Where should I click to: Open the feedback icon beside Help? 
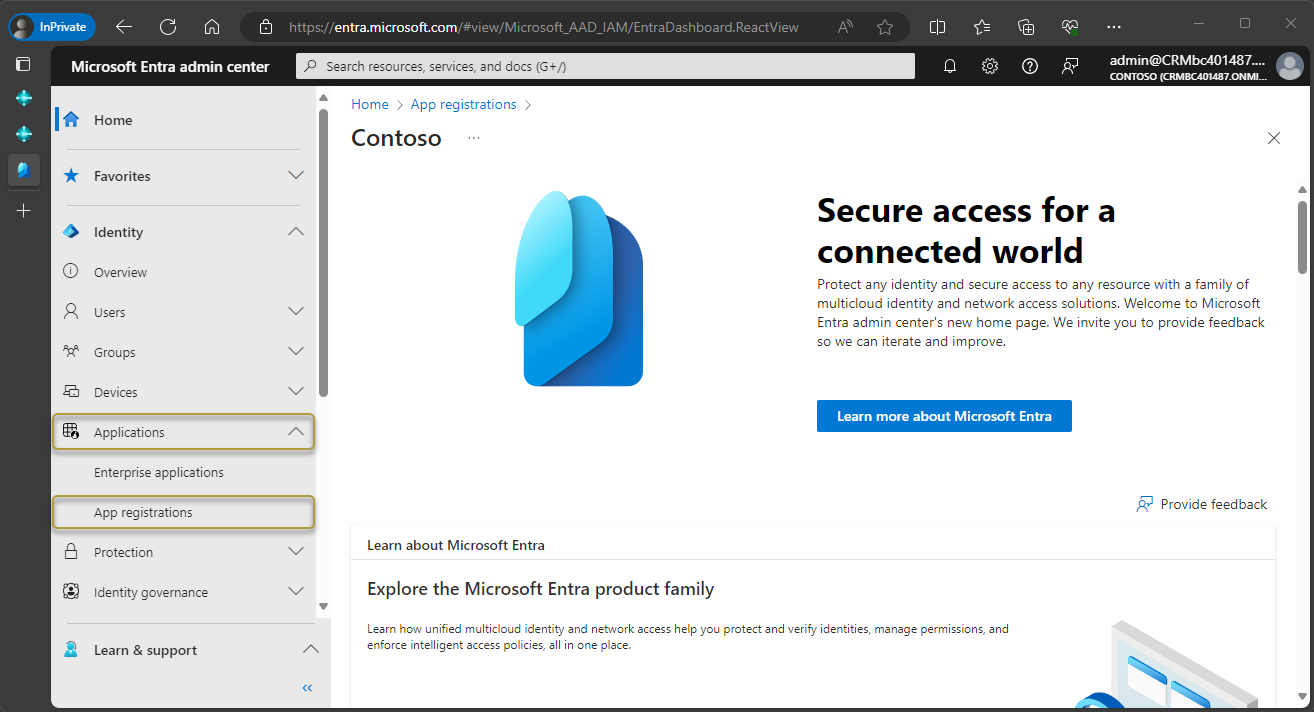pyautogui.click(x=1069, y=65)
